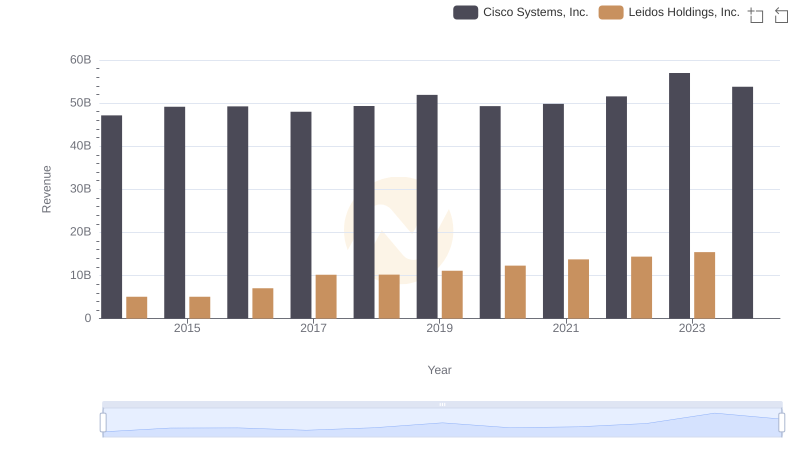Select the Cisco bar for 2019
This screenshot has height=461, width=800.
click(427, 207)
